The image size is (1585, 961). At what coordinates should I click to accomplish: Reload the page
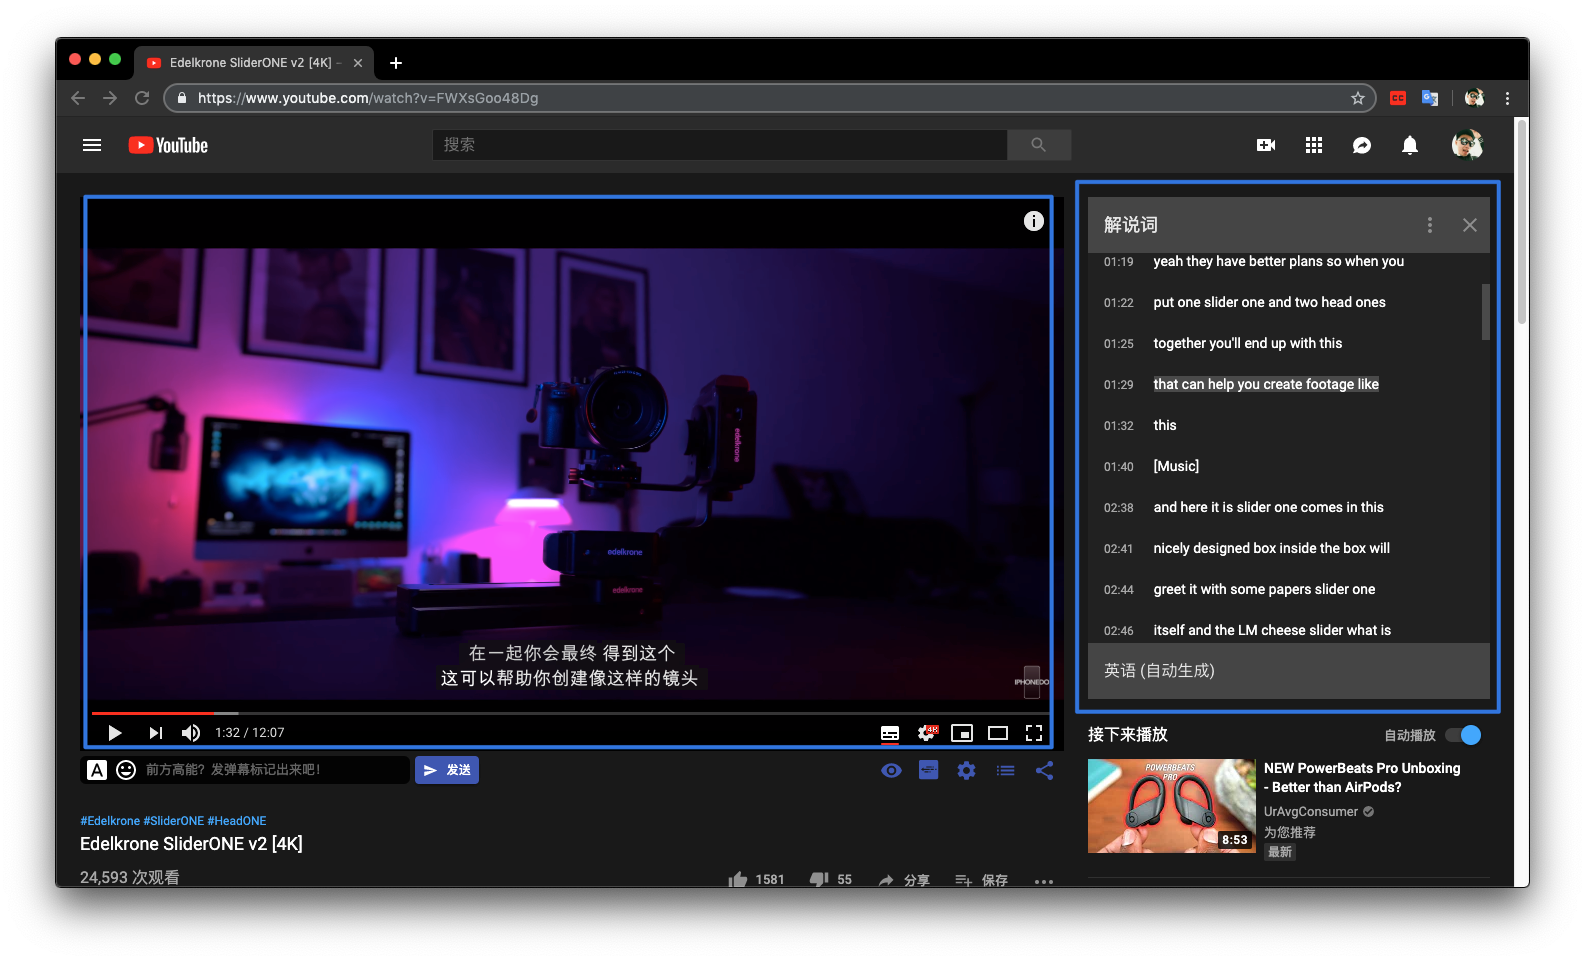[142, 98]
